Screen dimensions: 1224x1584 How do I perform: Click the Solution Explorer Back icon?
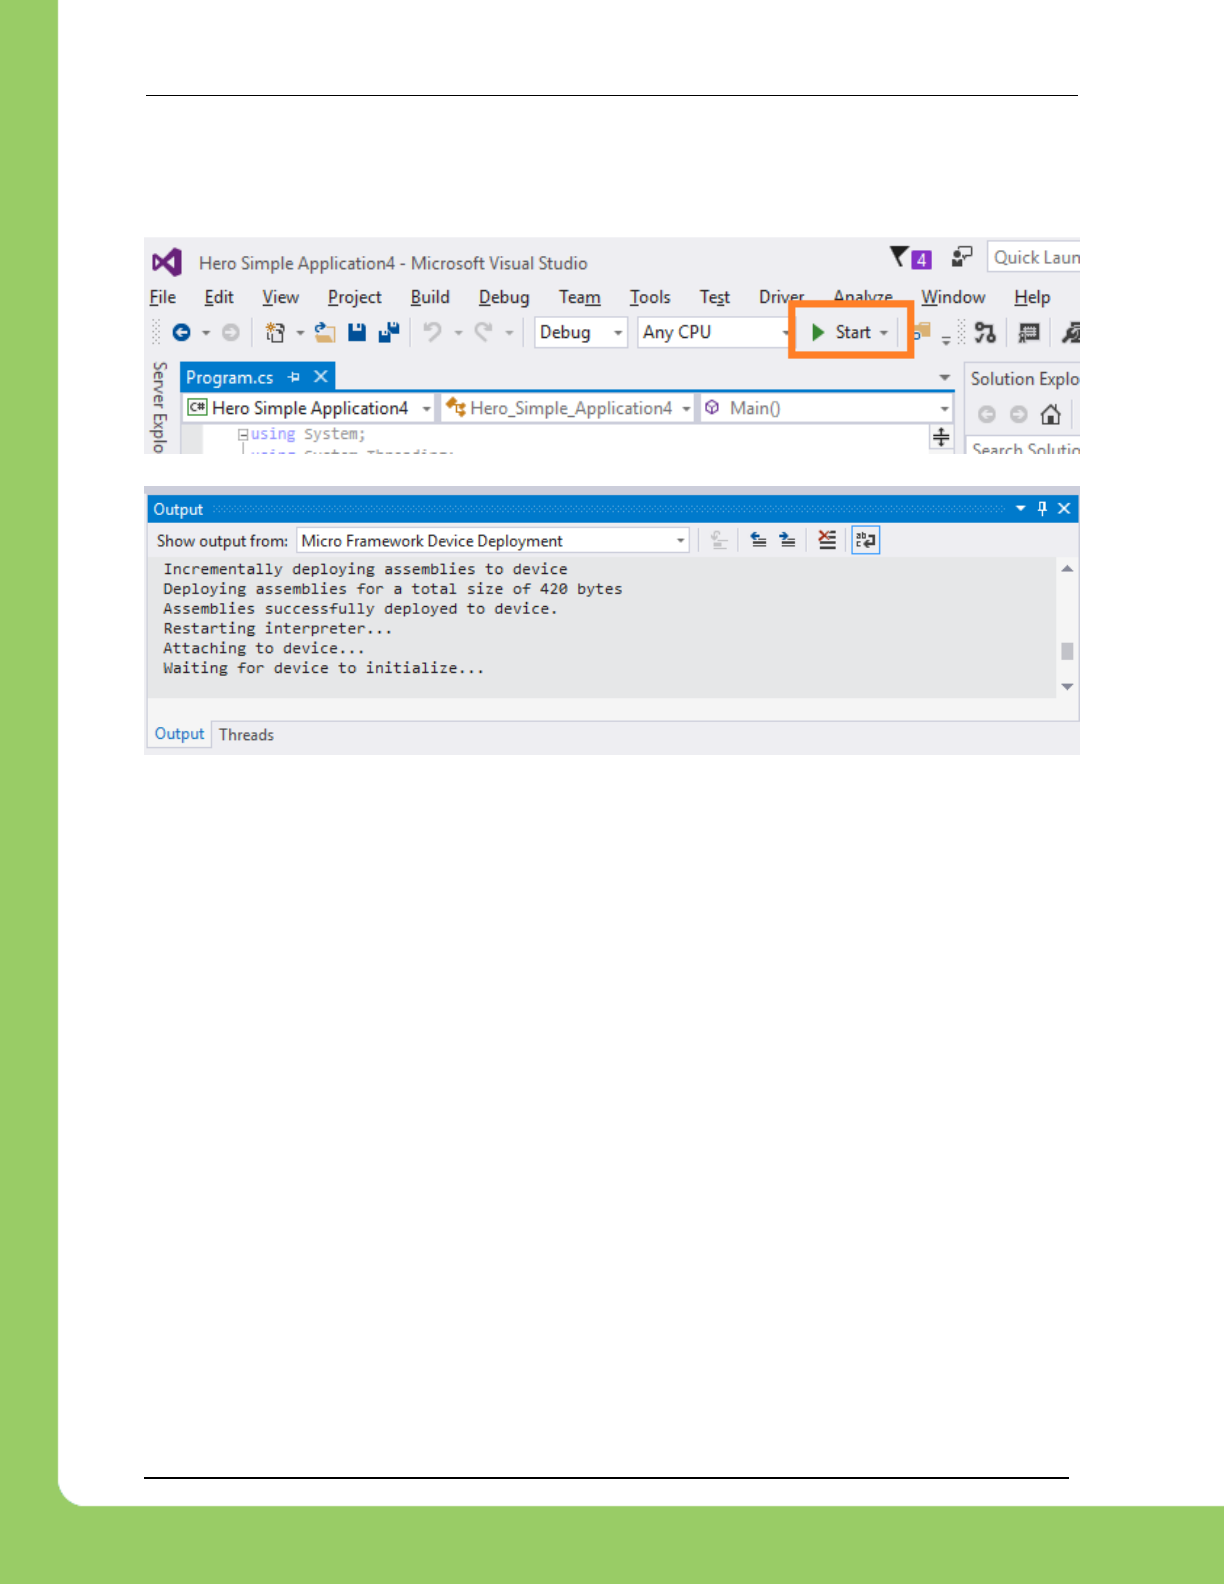click(987, 414)
